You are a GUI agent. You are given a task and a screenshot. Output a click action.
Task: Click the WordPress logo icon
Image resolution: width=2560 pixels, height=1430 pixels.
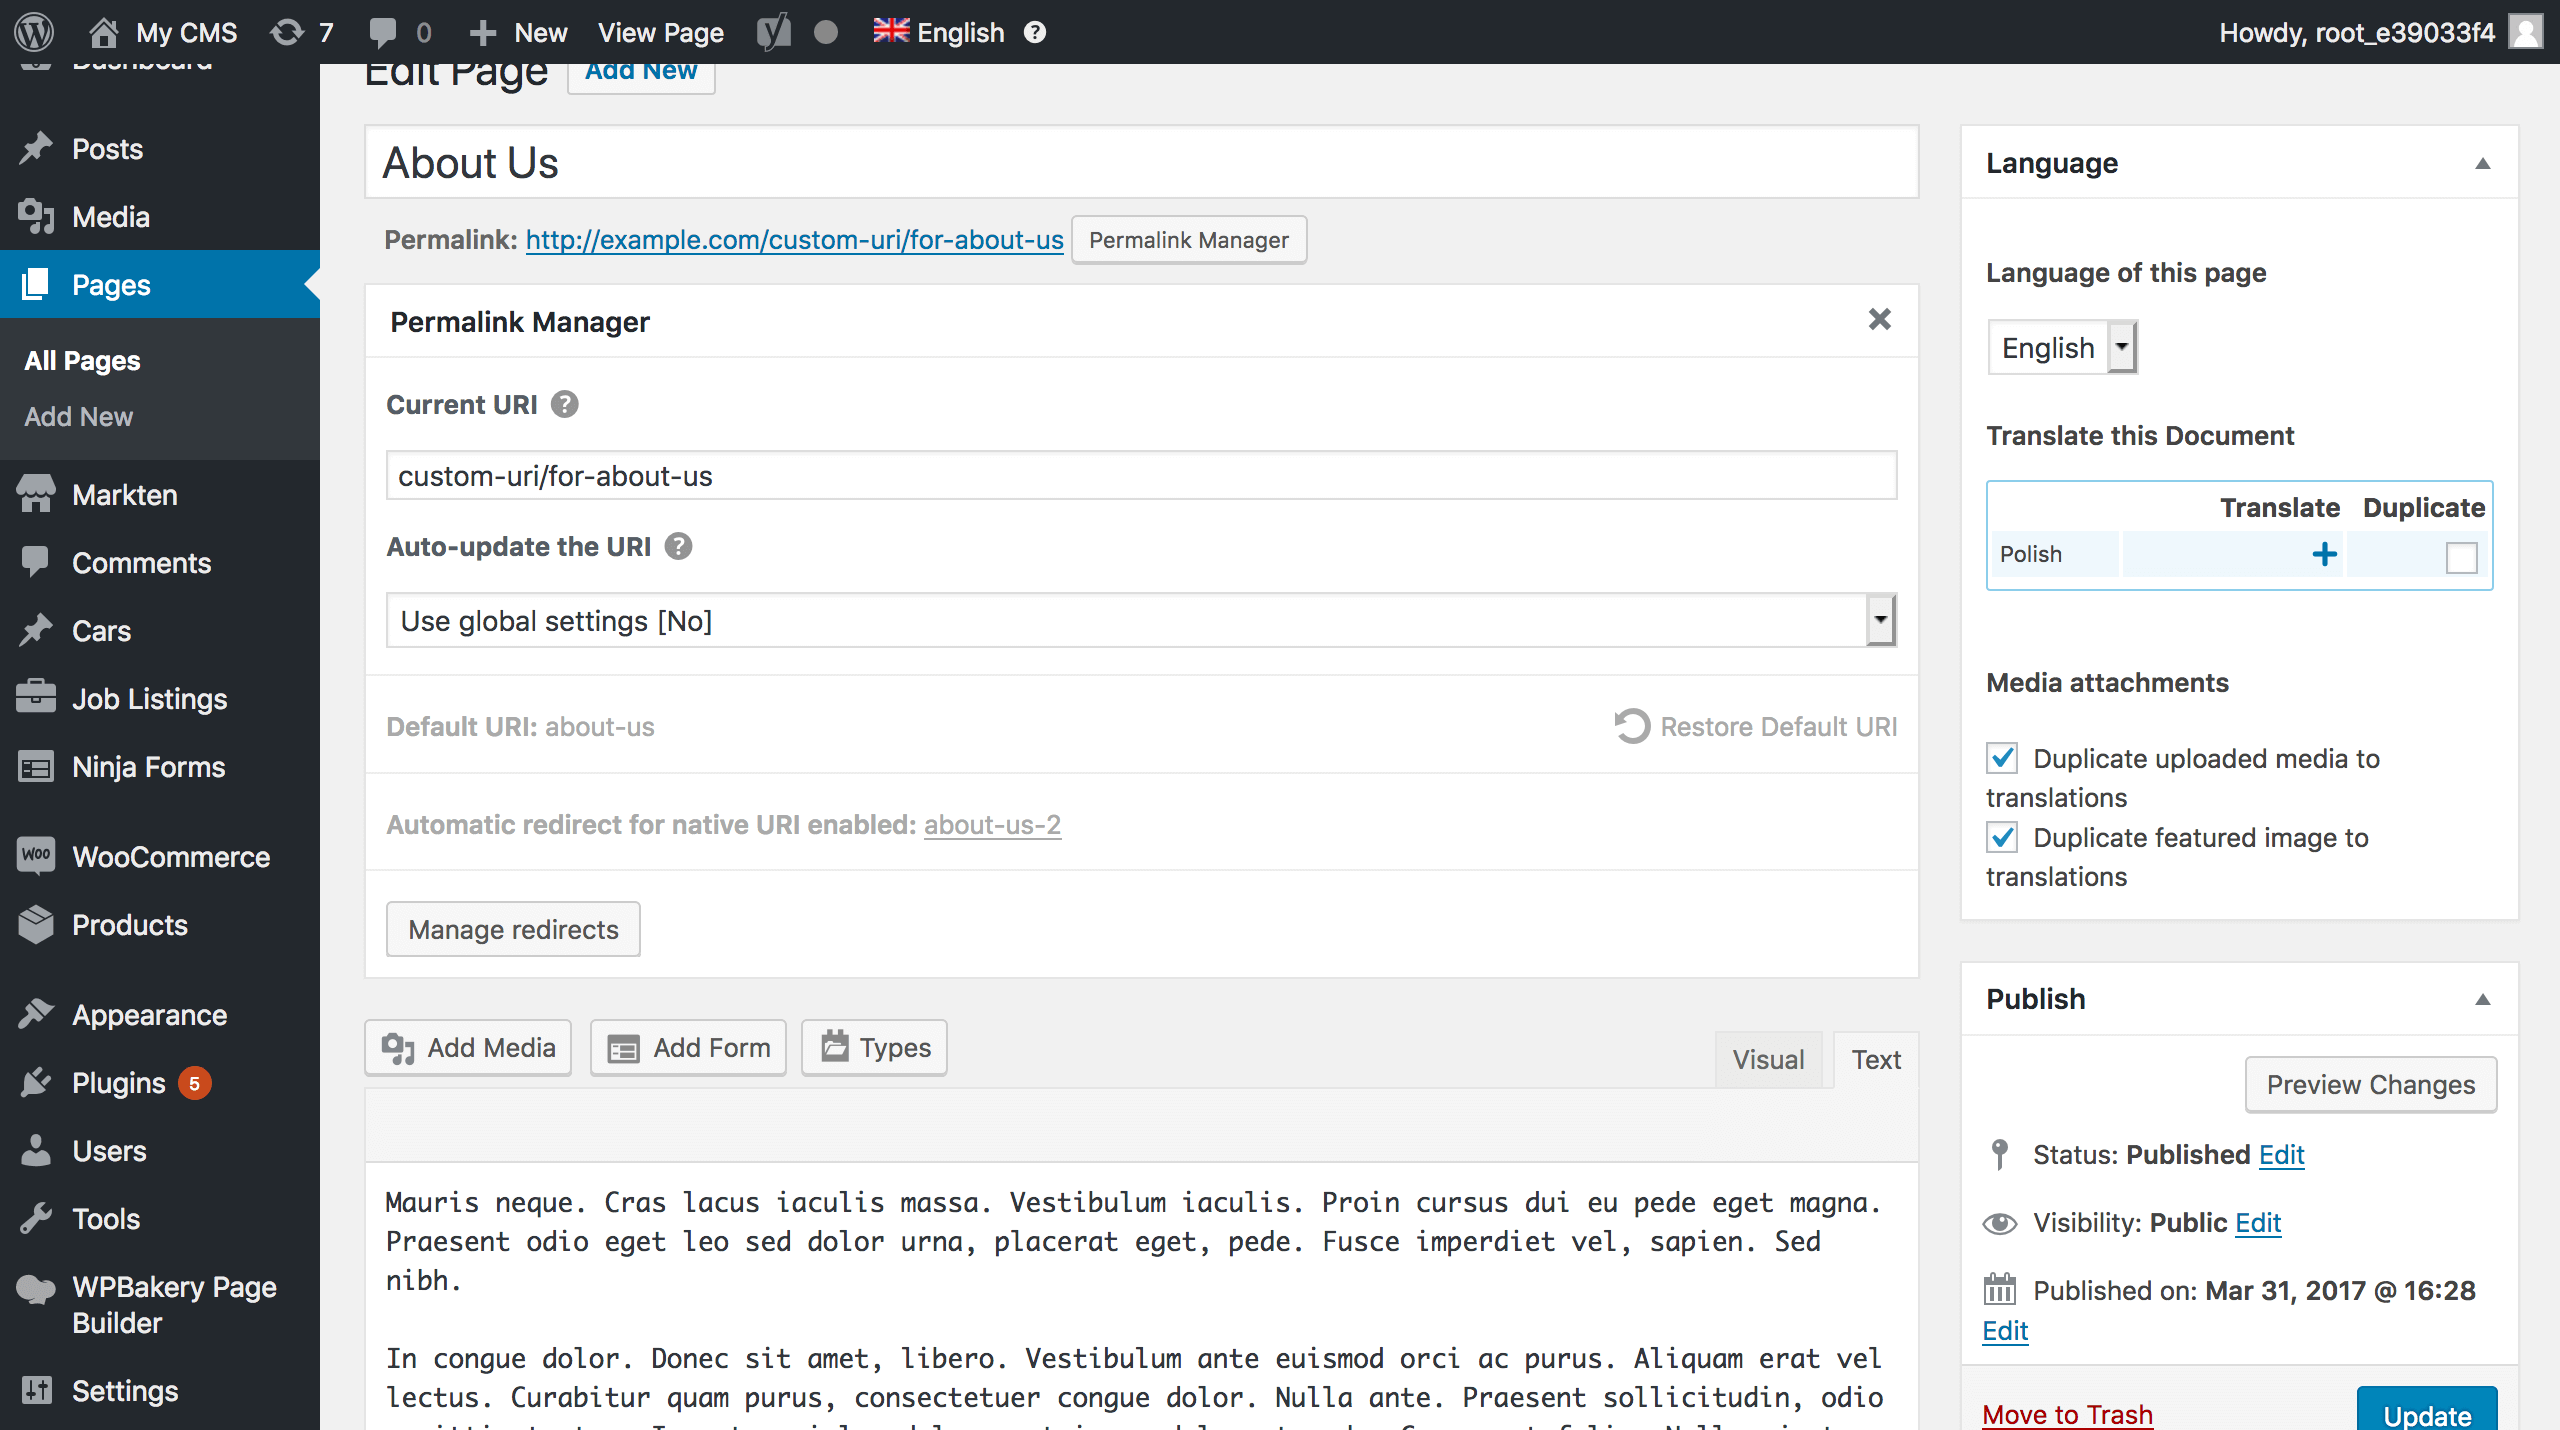34,32
